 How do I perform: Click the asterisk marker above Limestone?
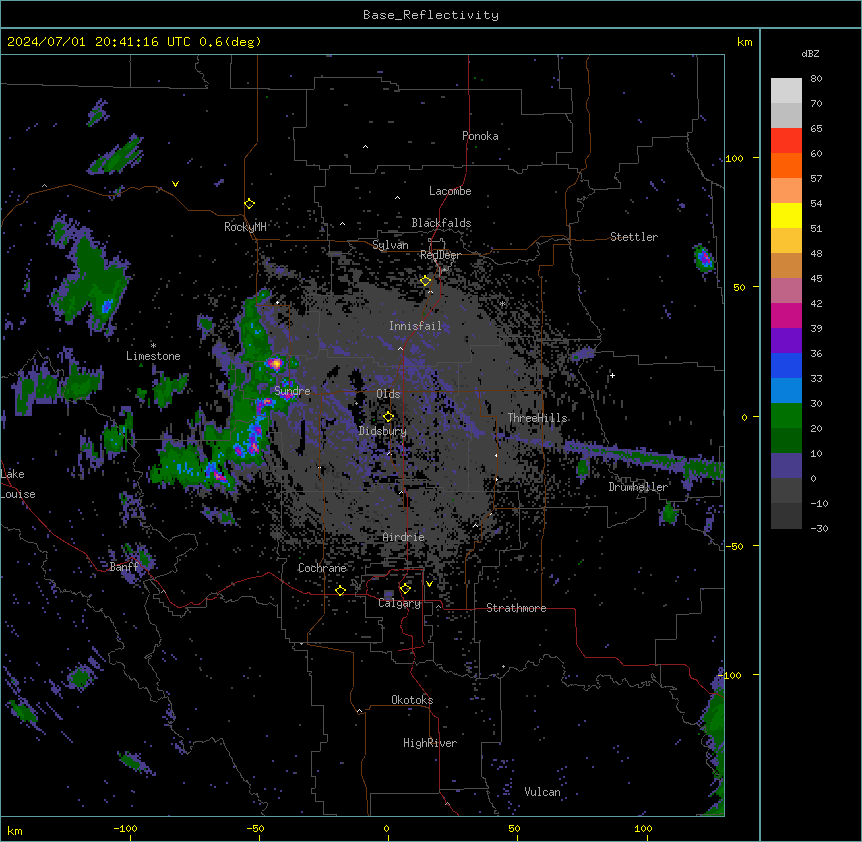point(153,346)
